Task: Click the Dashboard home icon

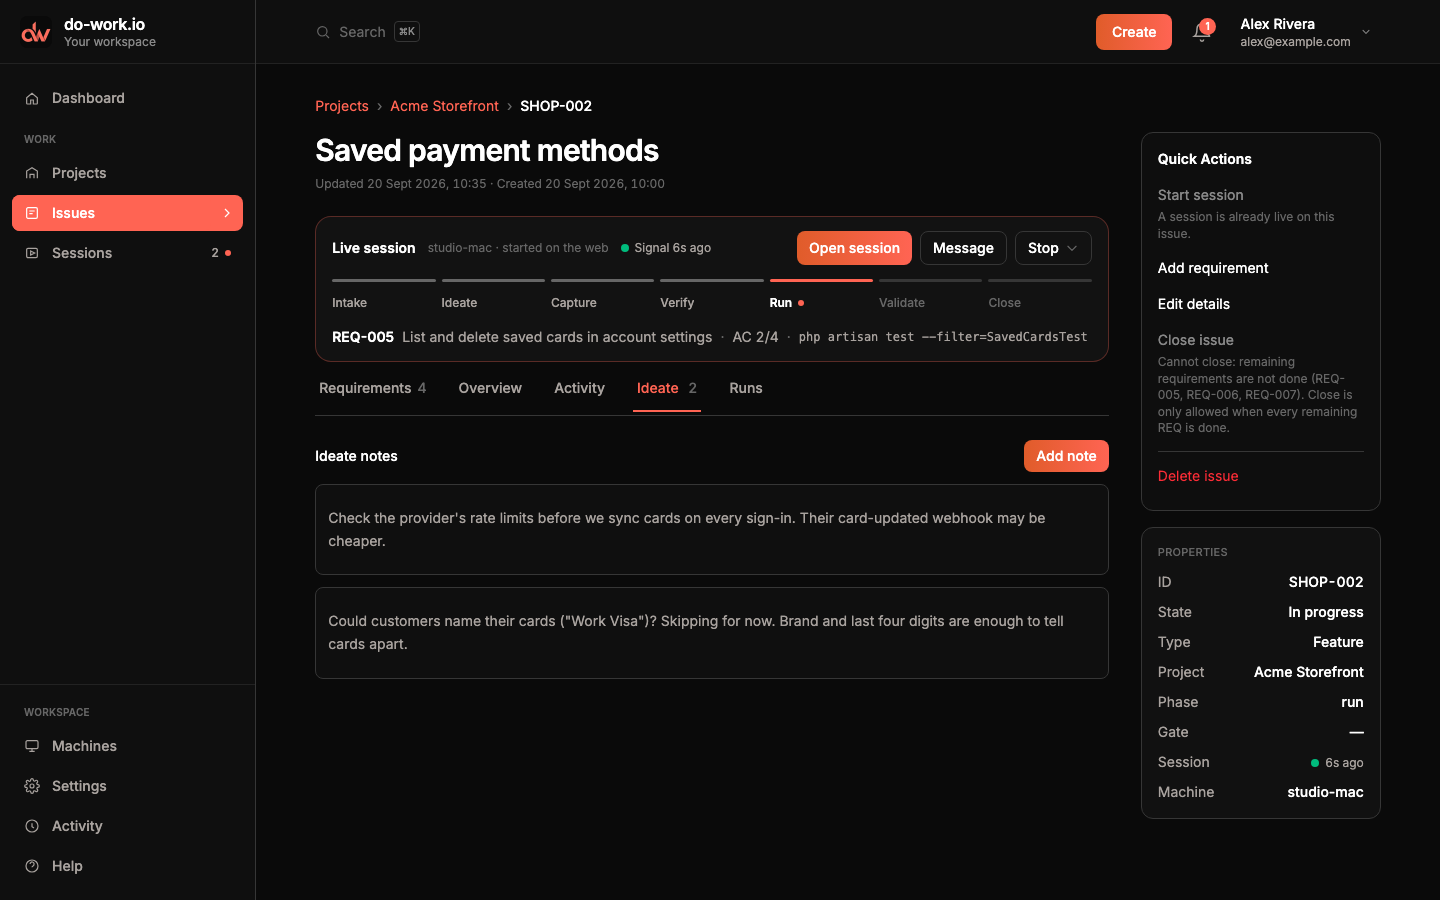Action: pos(32,98)
